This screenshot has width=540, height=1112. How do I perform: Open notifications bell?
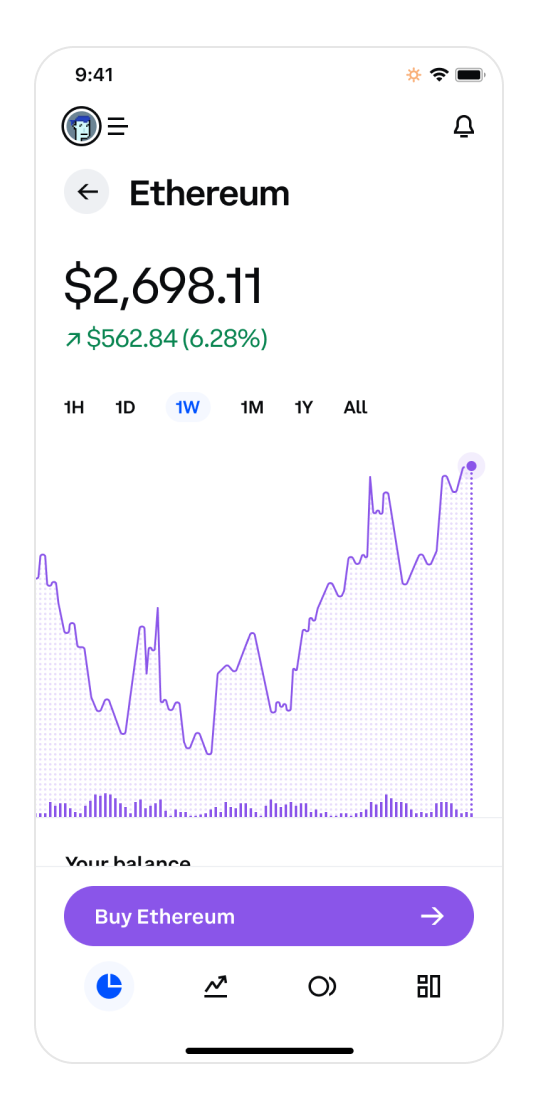[x=463, y=126]
